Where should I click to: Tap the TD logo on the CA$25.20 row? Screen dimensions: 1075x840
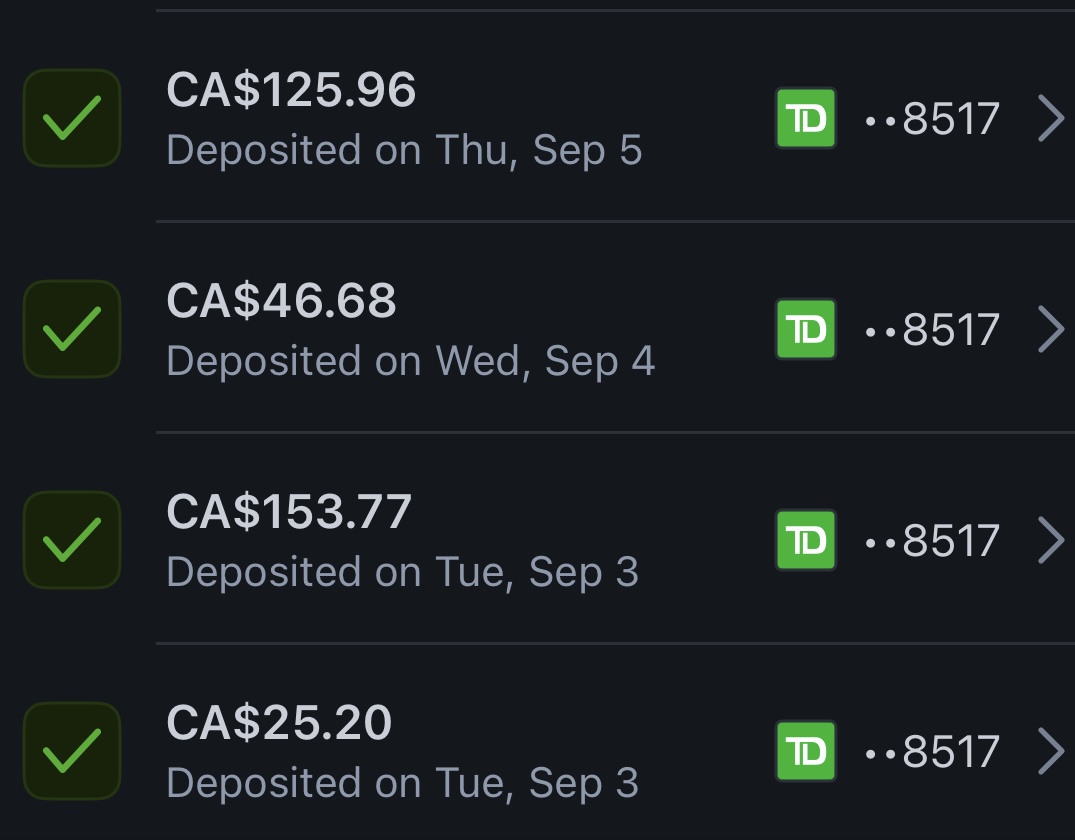click(x=806, y=751)
